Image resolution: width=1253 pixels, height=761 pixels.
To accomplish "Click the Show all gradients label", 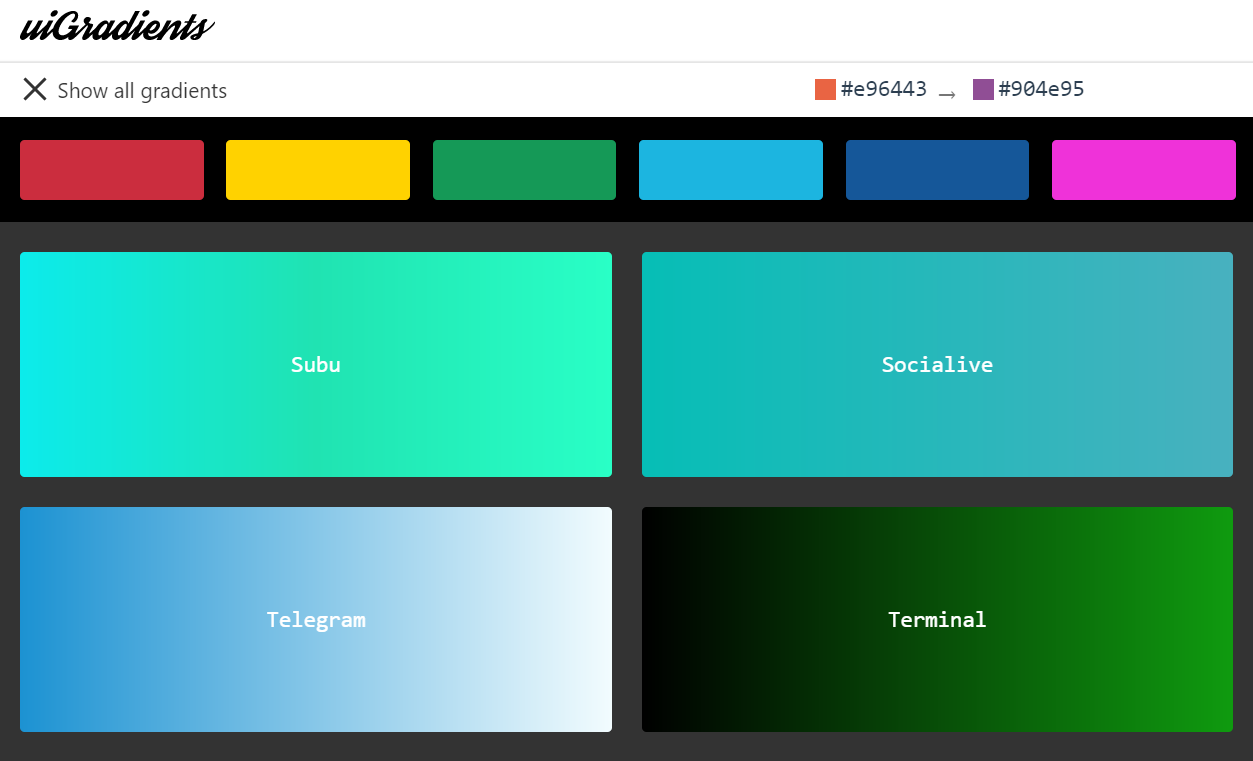I will 142,91.
